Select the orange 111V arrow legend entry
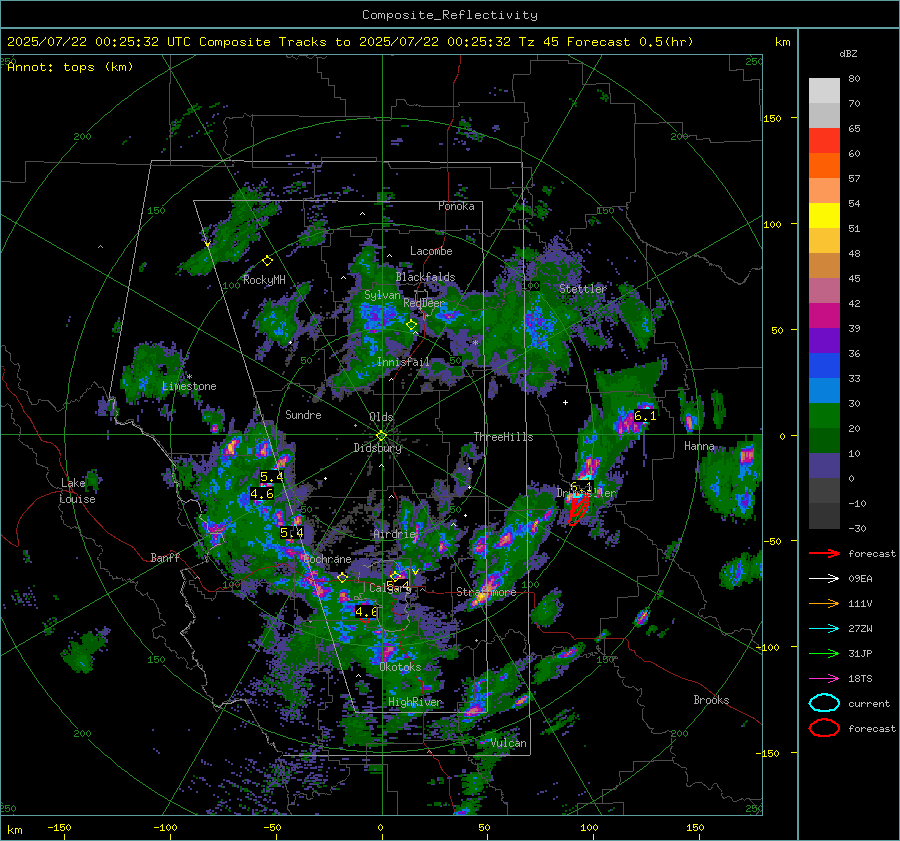 coord(824,603)
